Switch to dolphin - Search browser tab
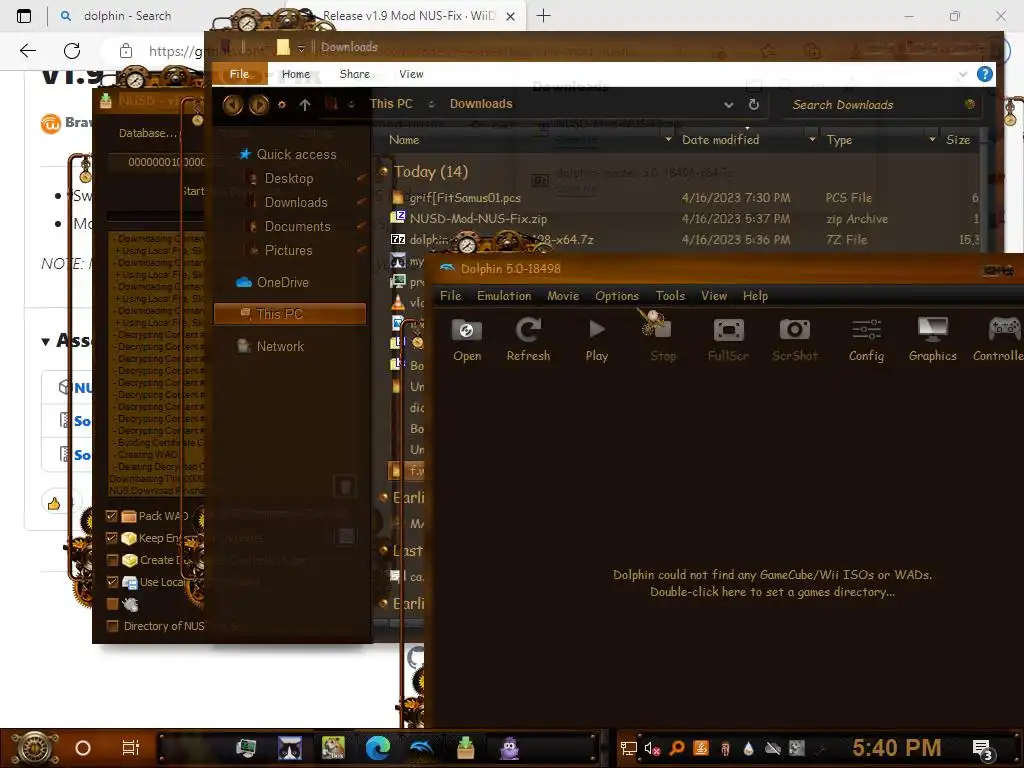 127,16
